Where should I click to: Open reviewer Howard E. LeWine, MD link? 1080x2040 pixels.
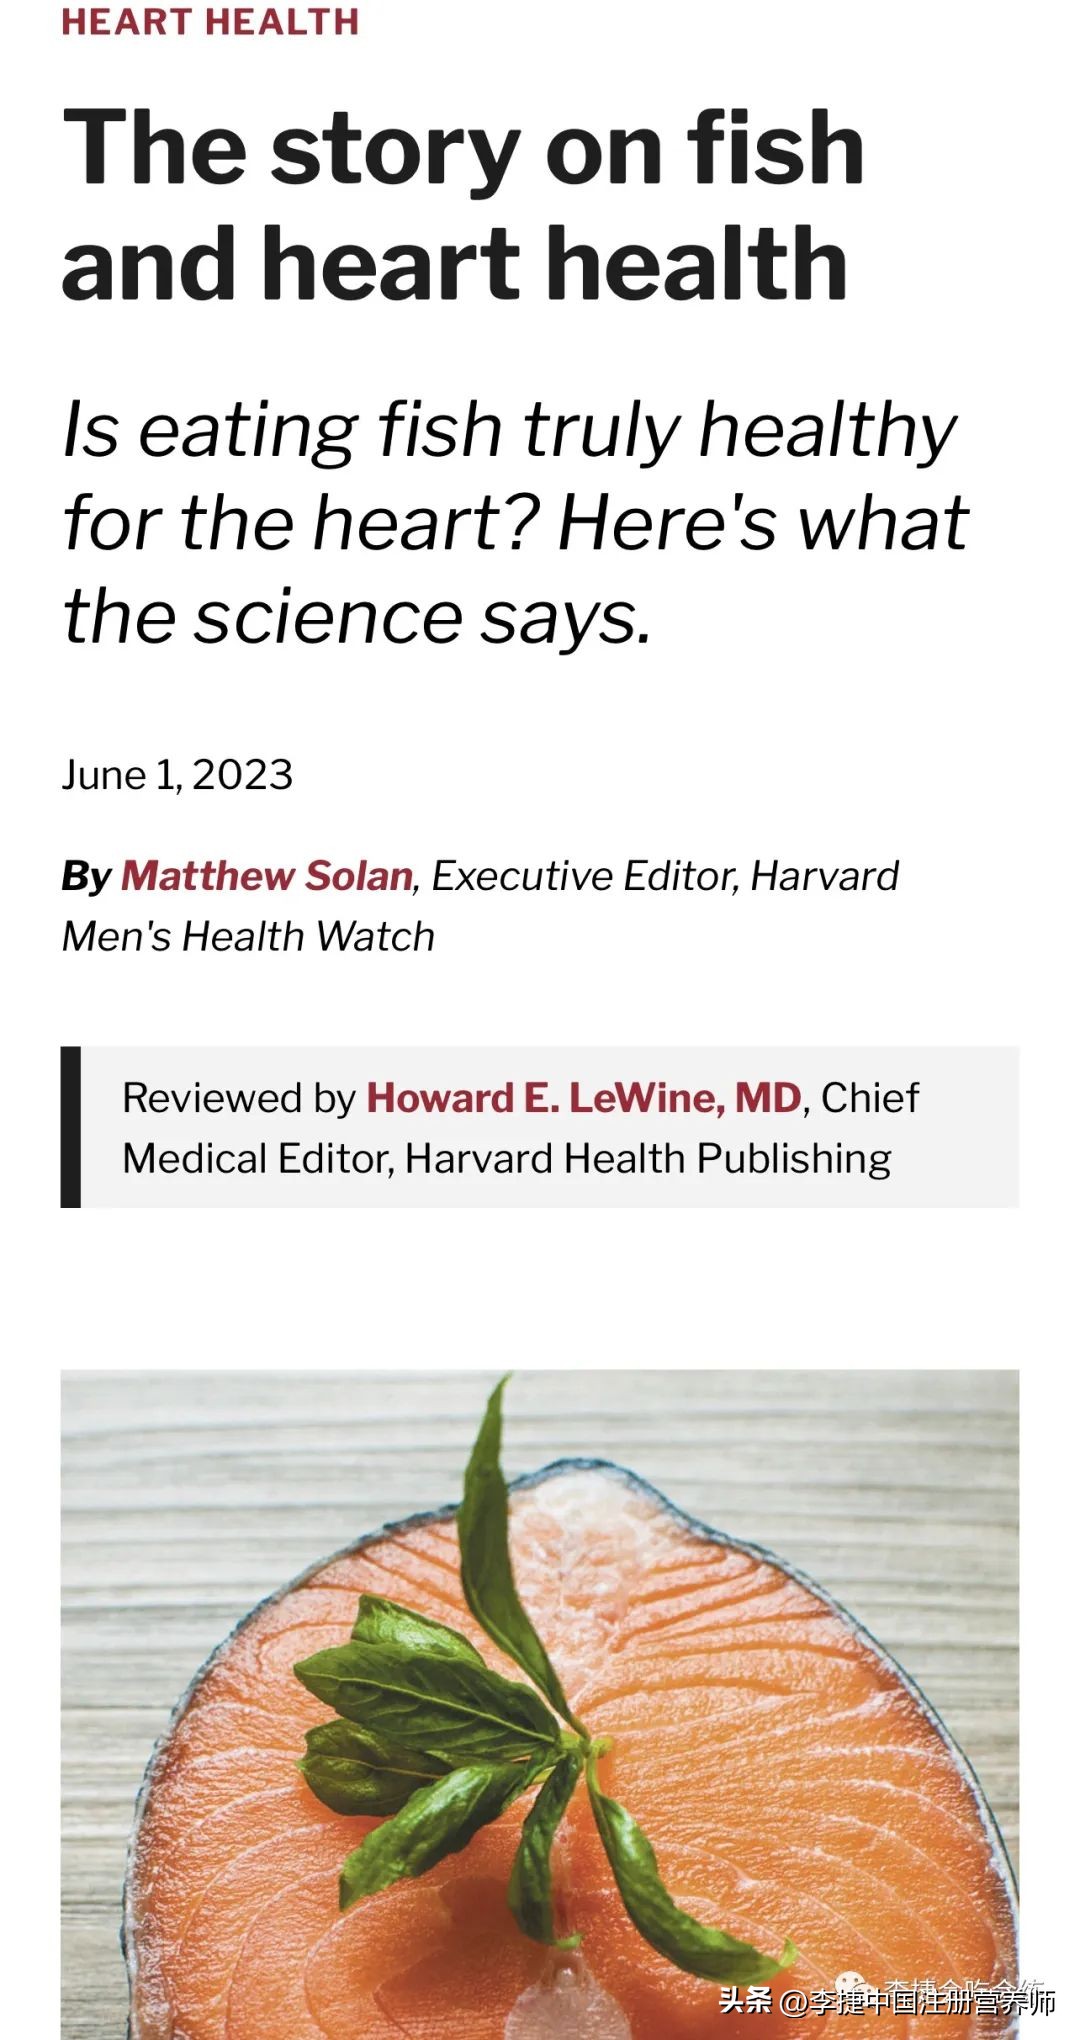click(x=584, y=1098)
